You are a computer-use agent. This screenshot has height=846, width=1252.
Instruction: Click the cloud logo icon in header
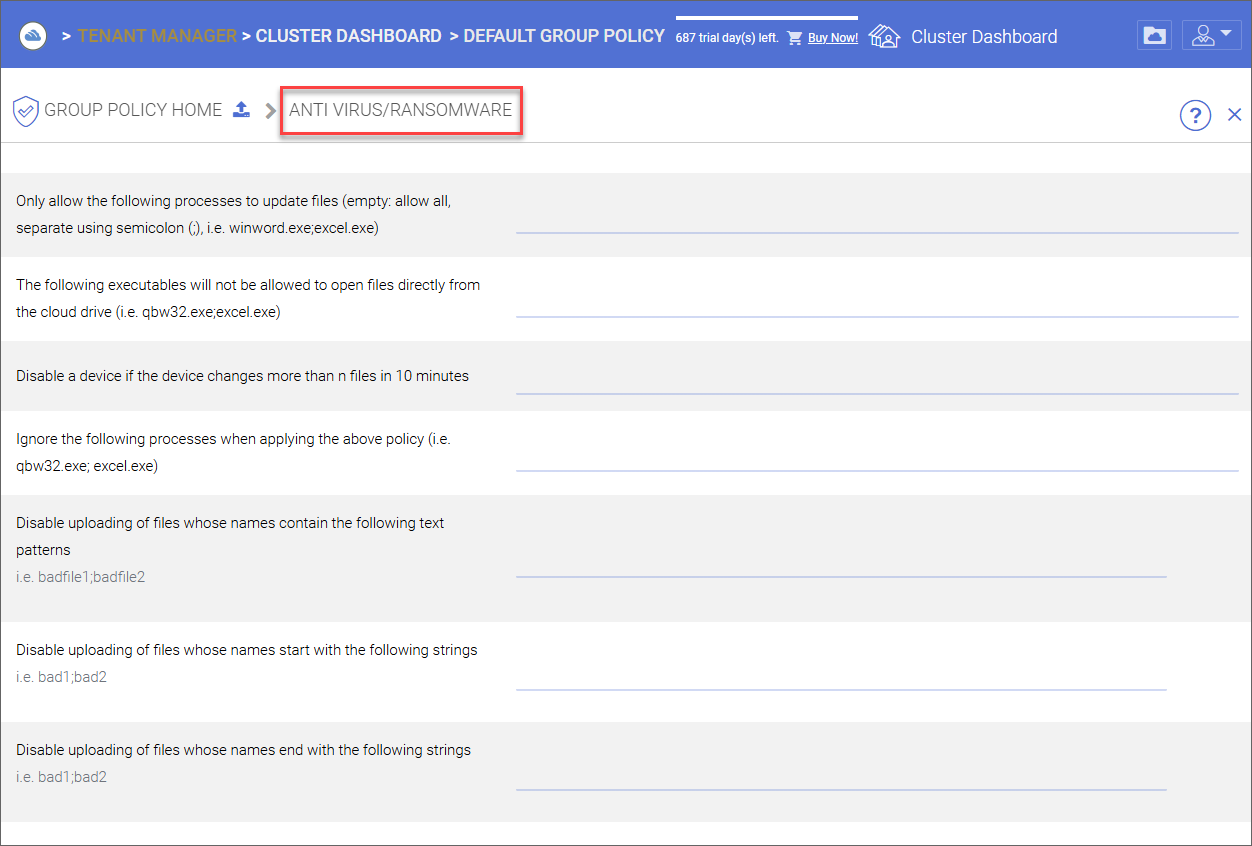point(33,36)
